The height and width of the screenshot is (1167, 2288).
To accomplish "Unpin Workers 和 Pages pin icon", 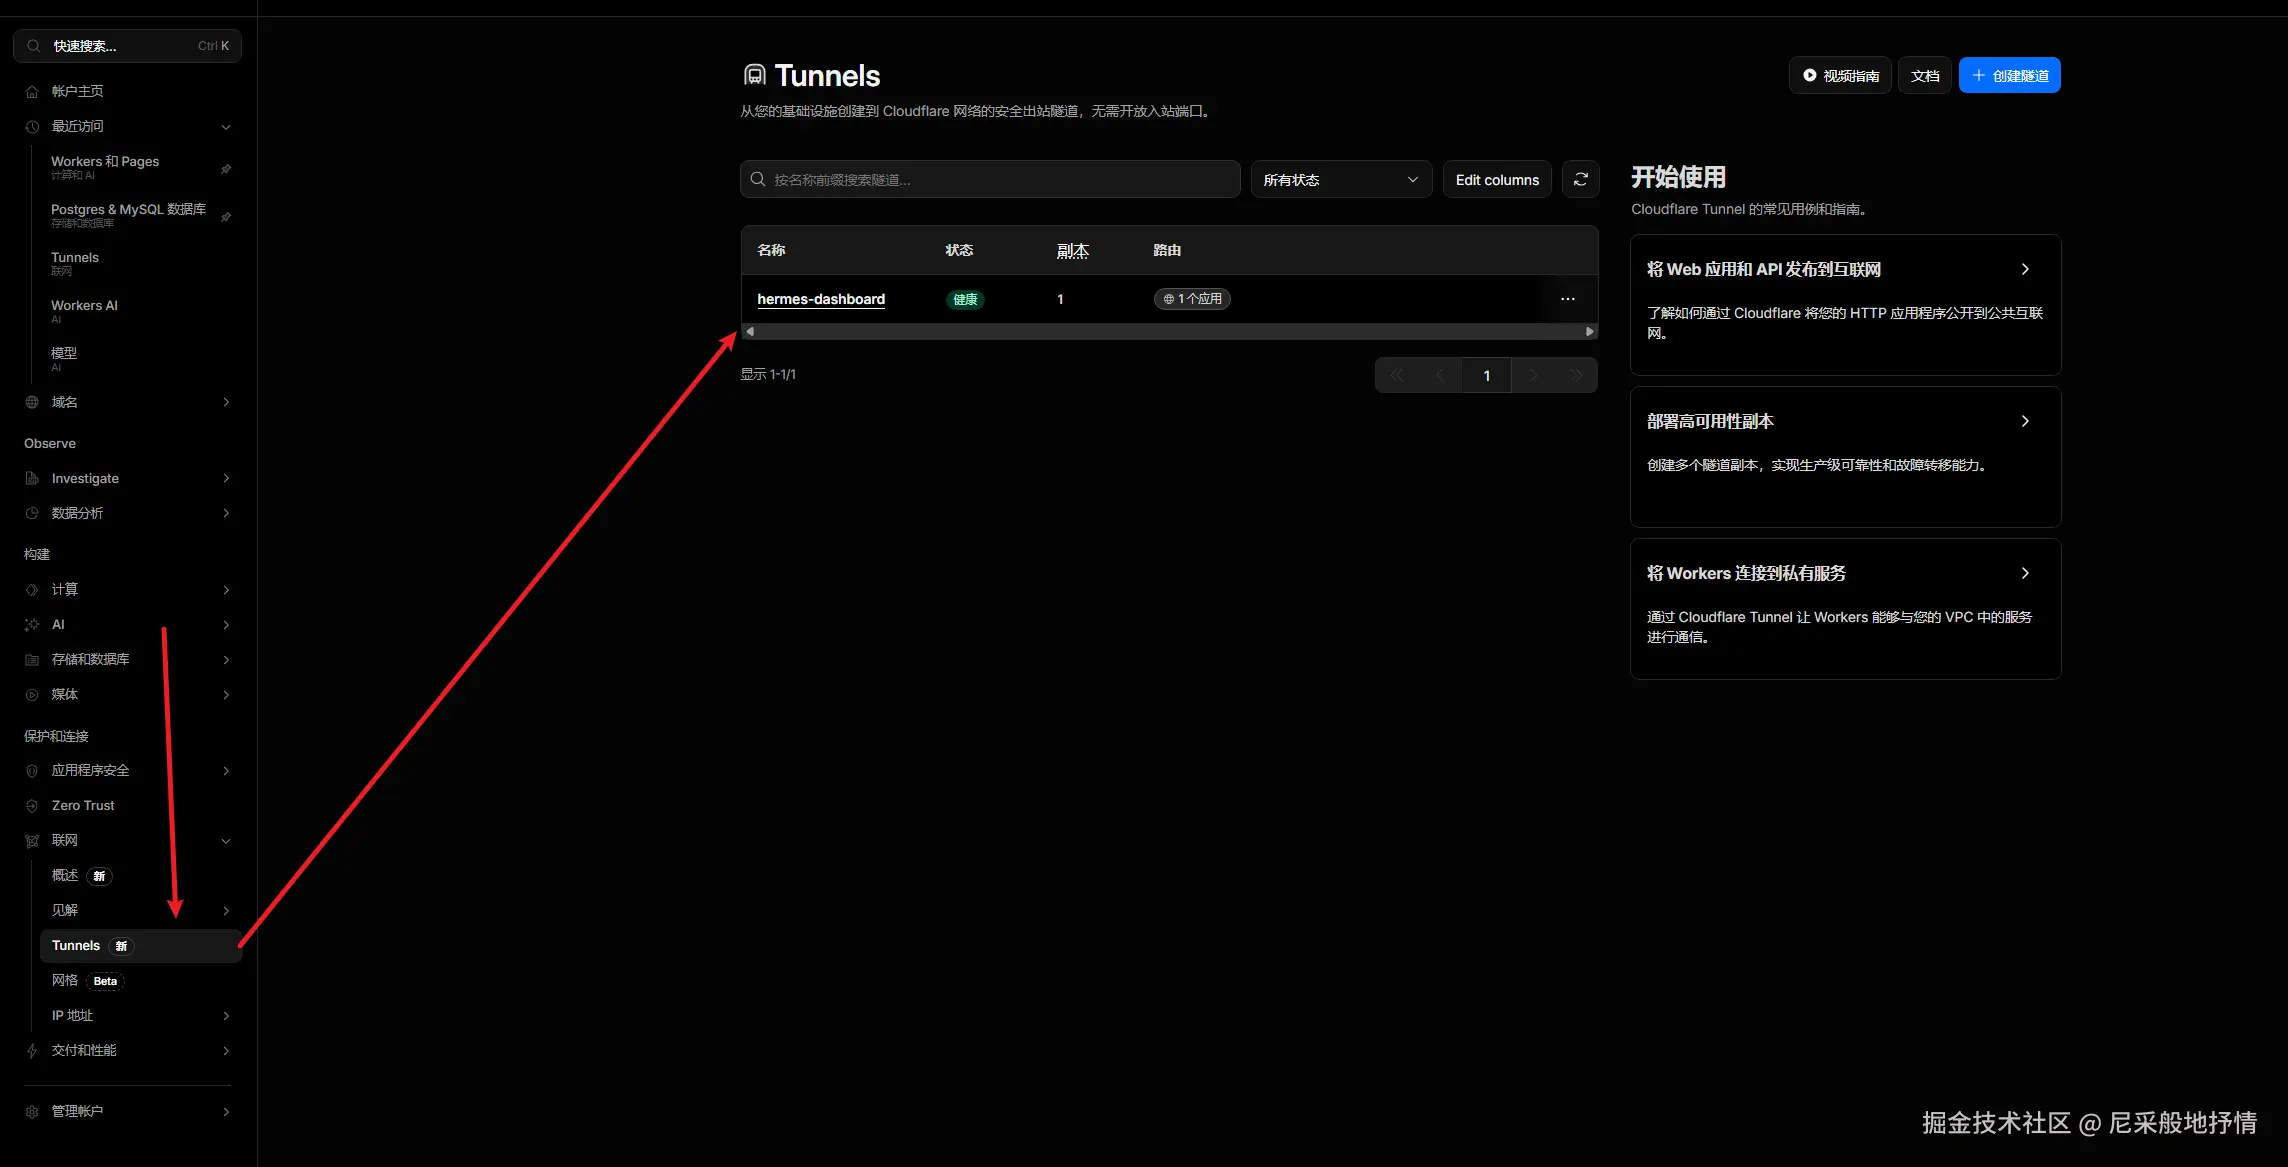I will coord(226,169).
